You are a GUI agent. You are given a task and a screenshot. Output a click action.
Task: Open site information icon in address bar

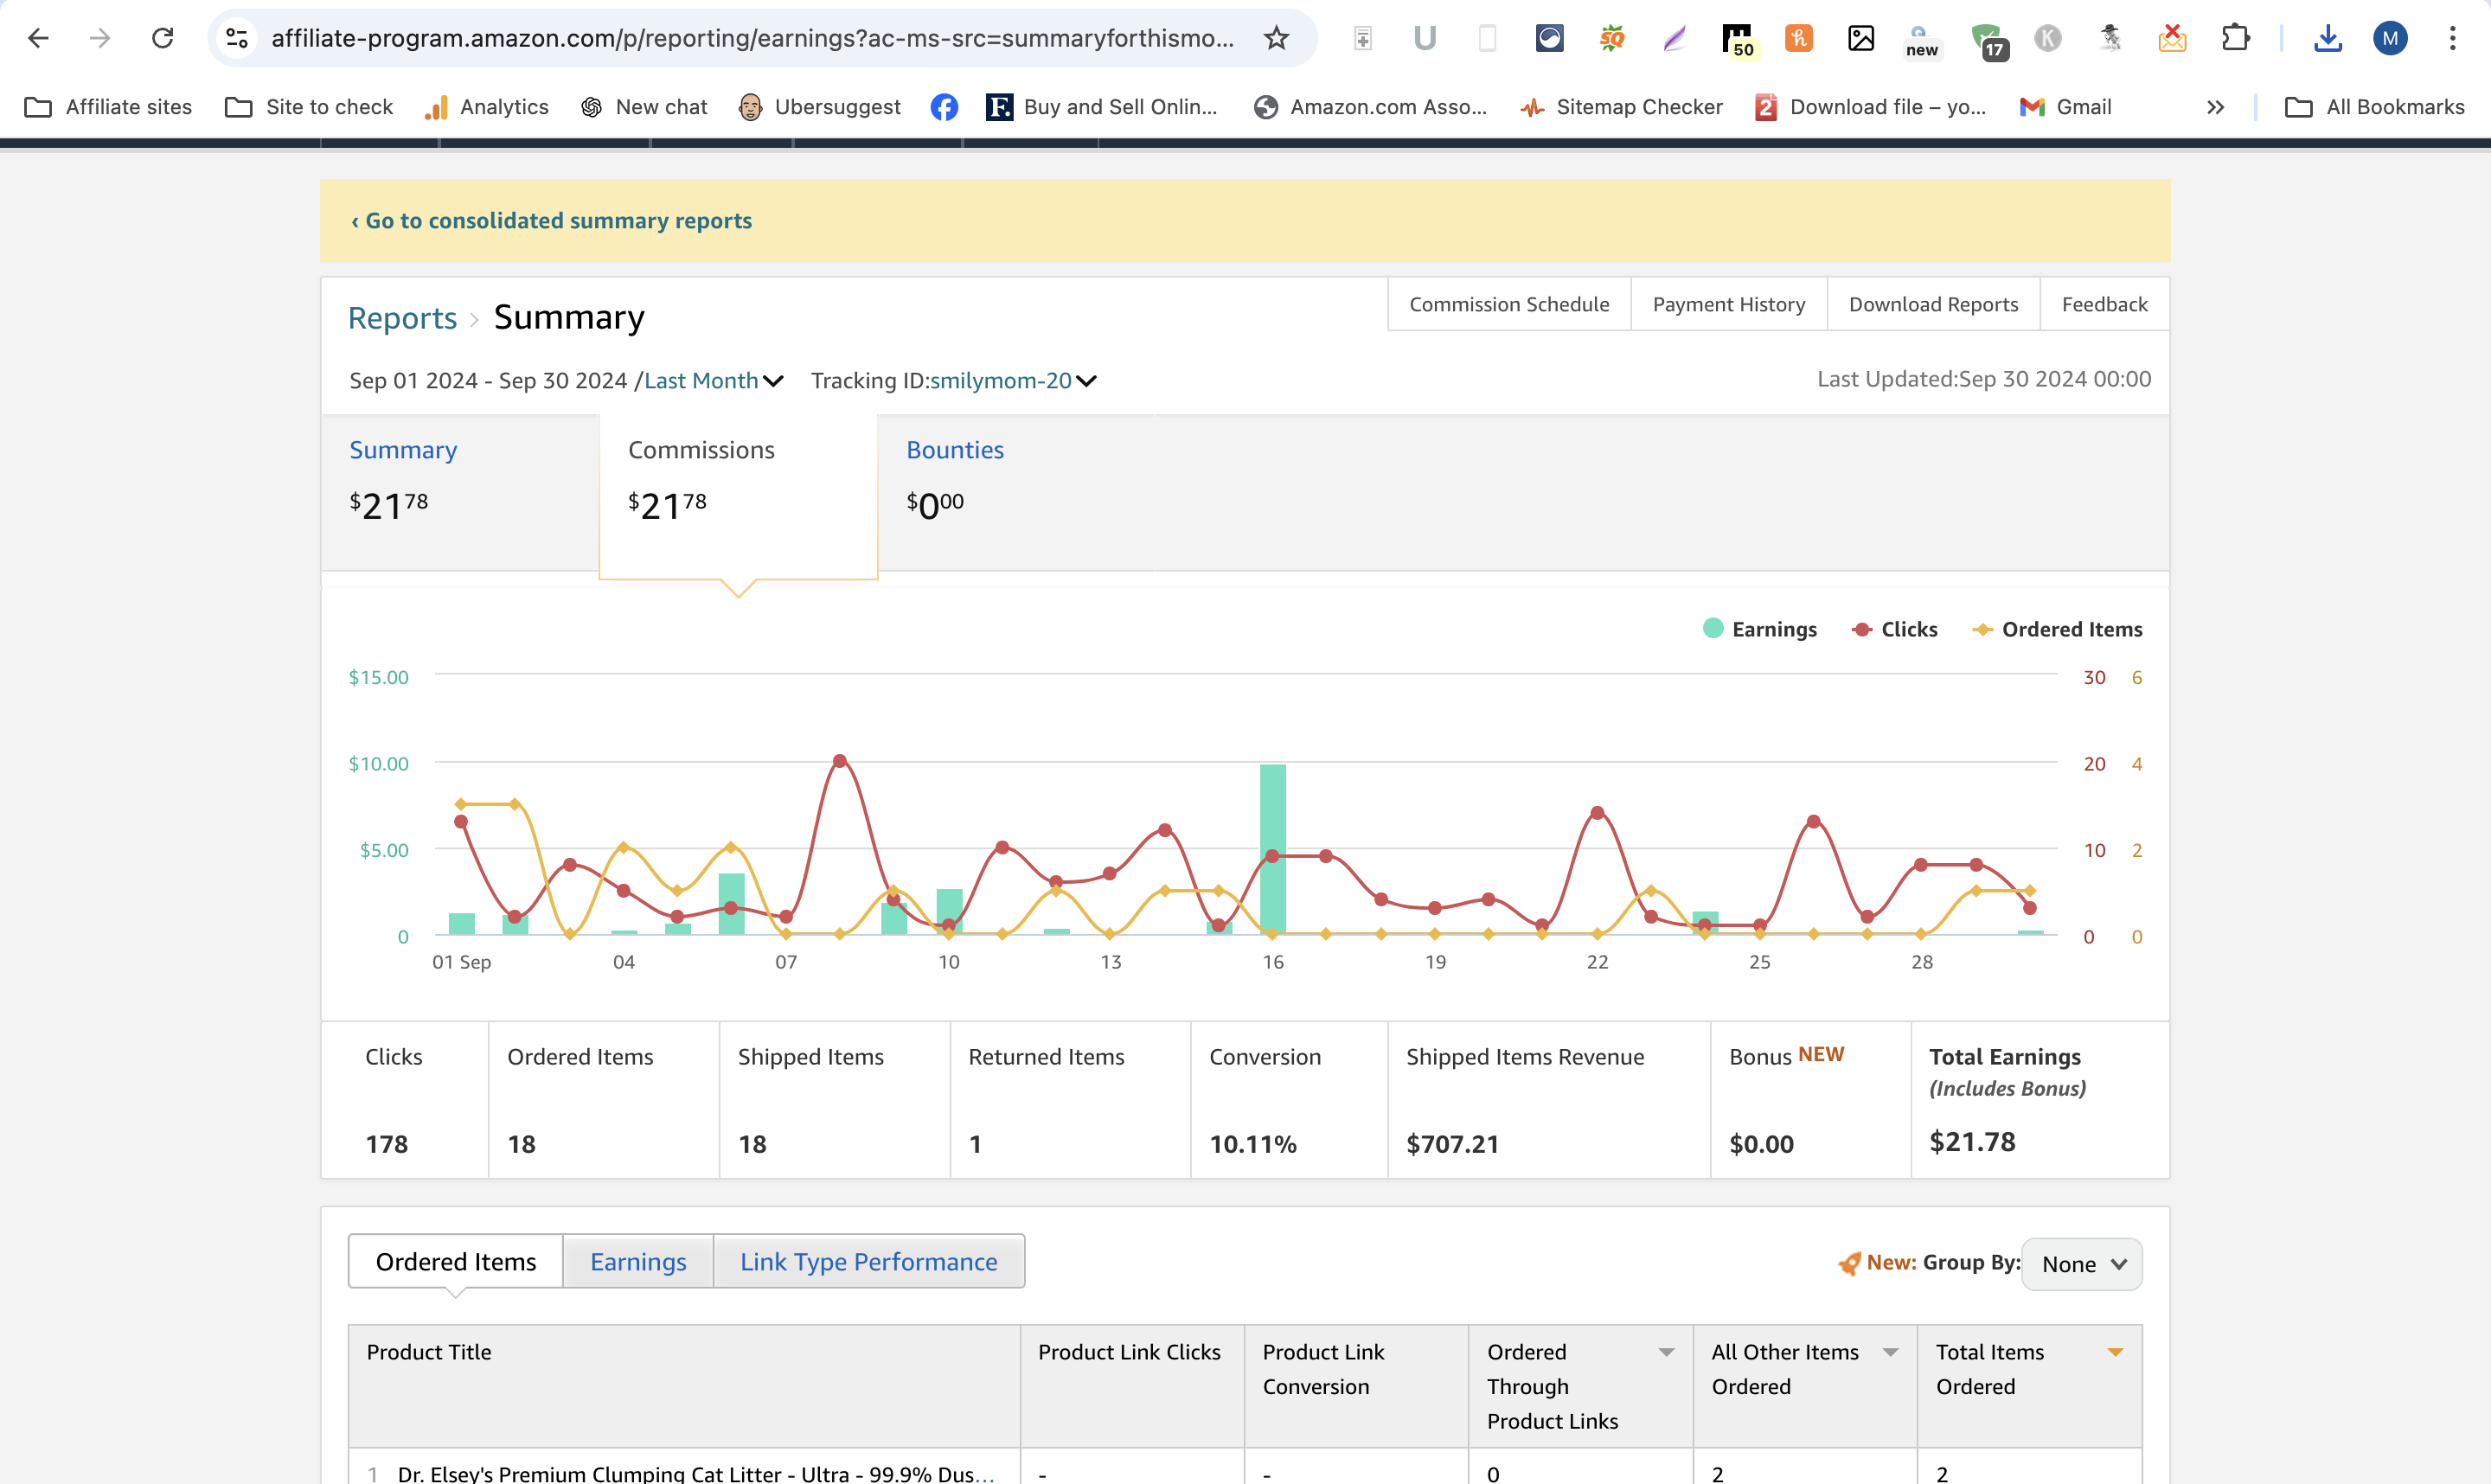(x=237, y=38)
